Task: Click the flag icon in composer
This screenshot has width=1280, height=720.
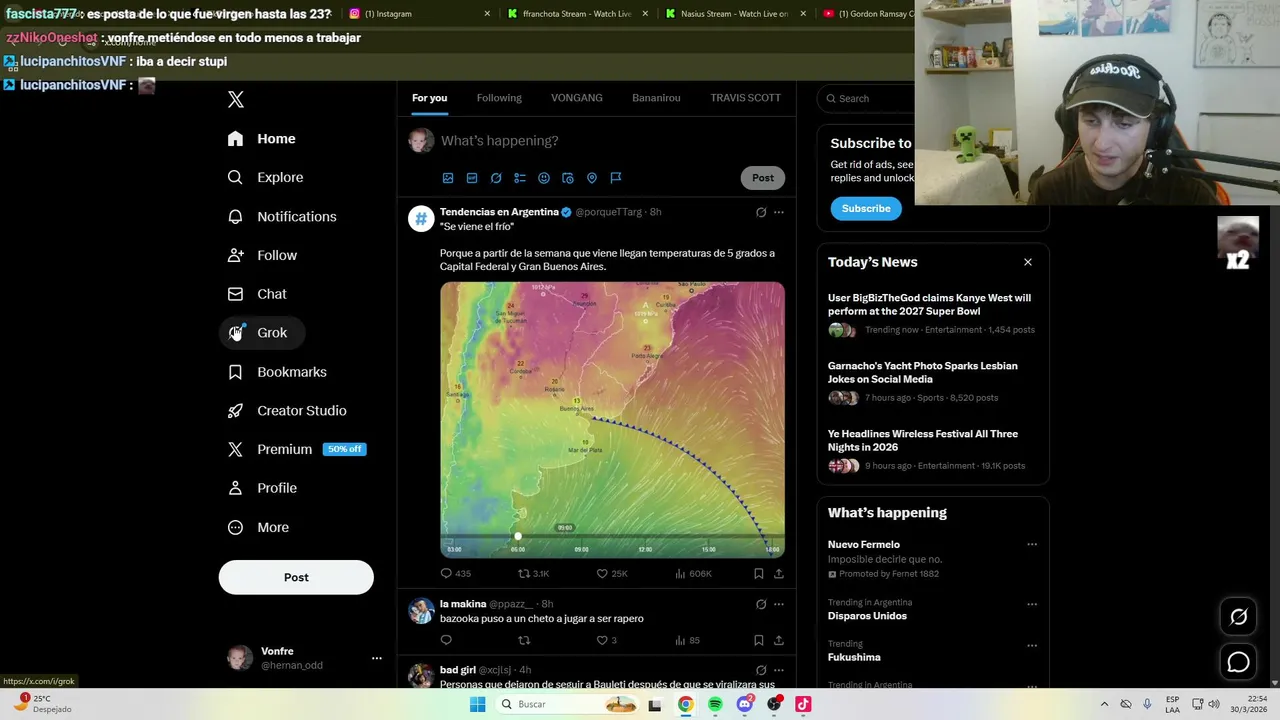Action: coord(616,178)
